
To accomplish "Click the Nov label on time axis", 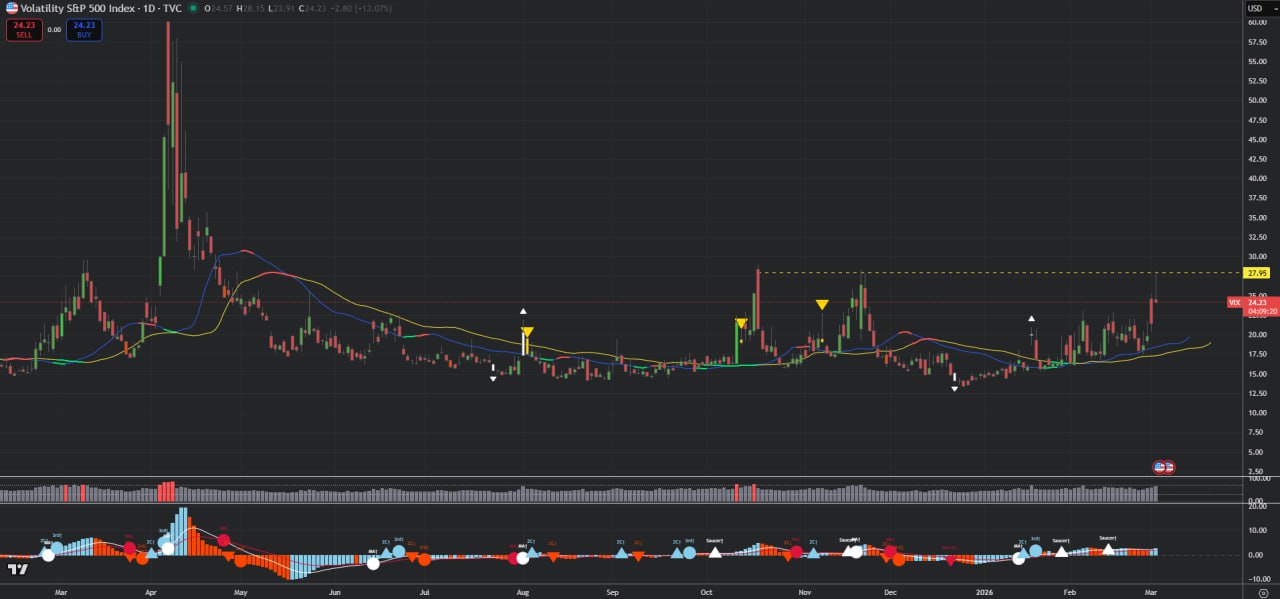I will [805, 593].
